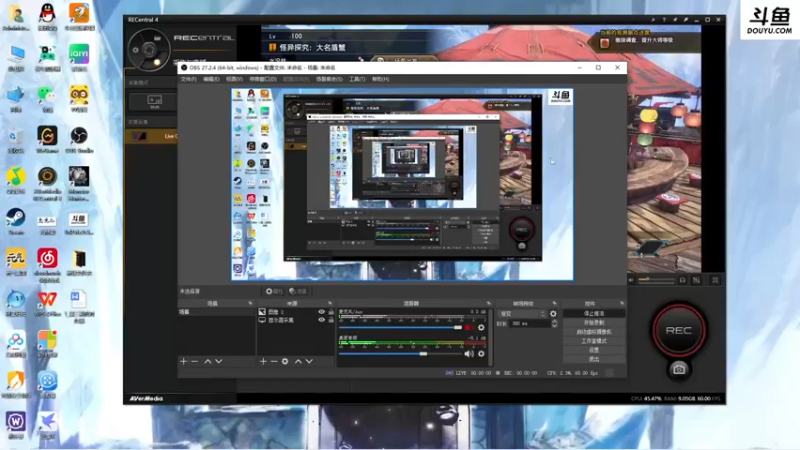This screenshot has height=450, width=800.
Task: Remove the selected scene with the minus icon
Action: [x=194, y=361]
